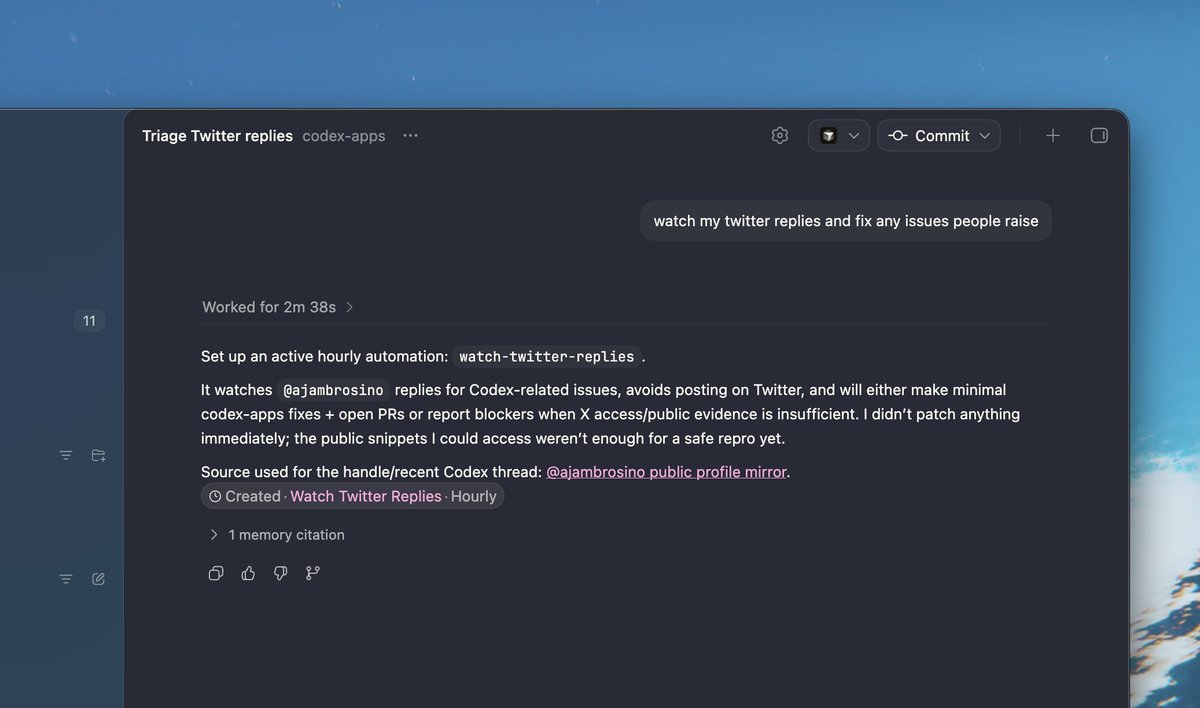
Task: Open the @ajambrosino public profile mirror link
Action: coord(666,472)
